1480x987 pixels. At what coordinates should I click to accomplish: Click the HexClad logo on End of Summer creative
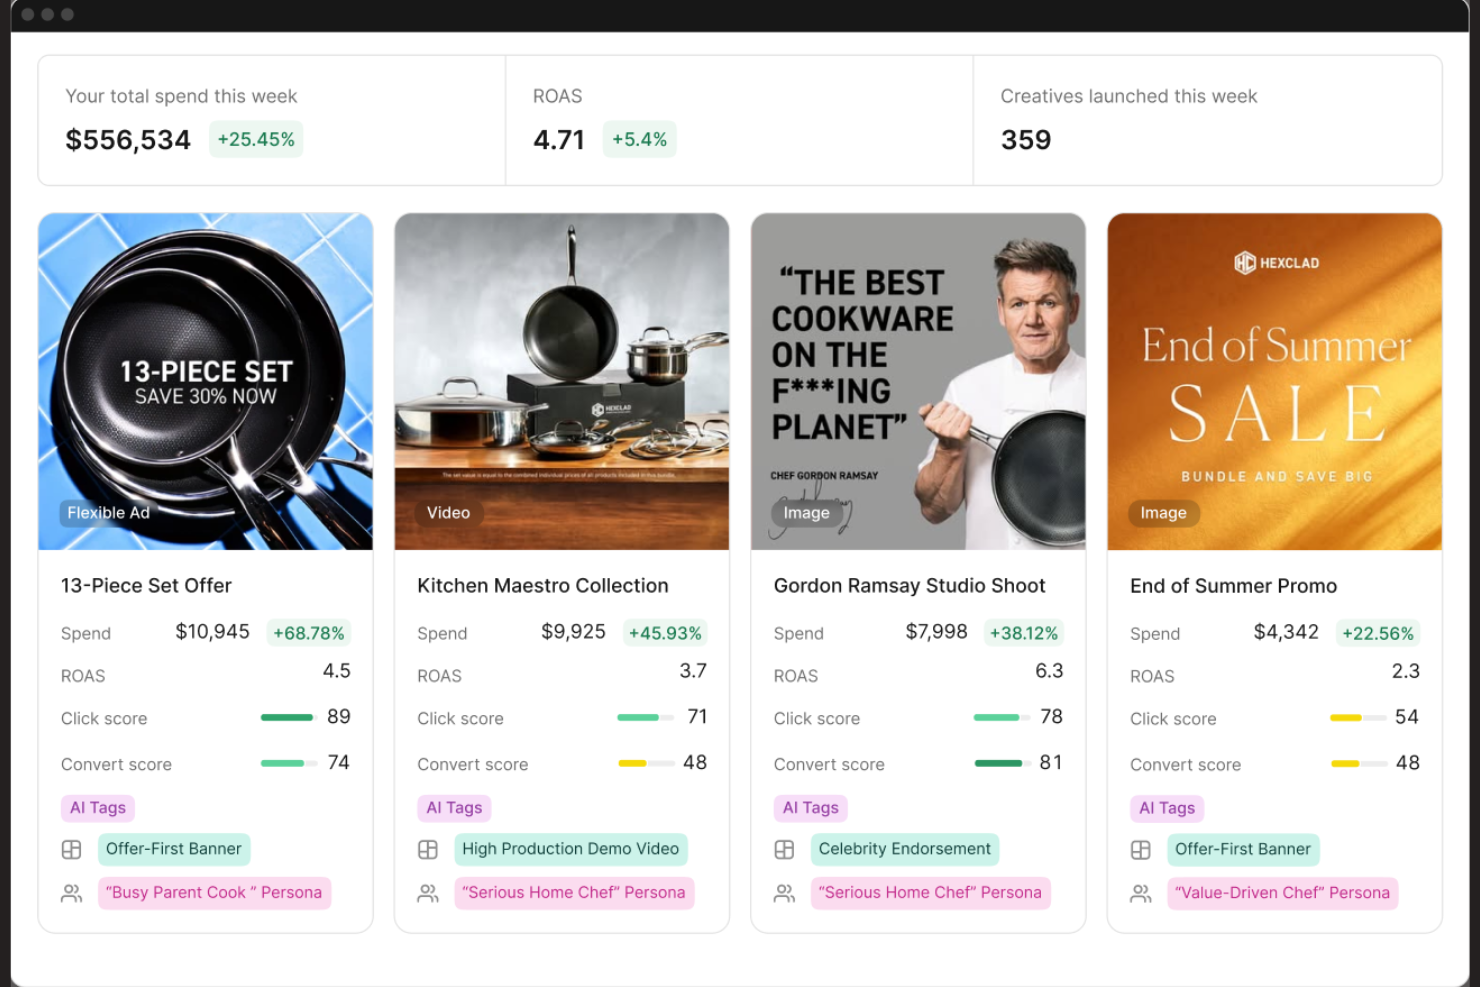click(1275, 261)
